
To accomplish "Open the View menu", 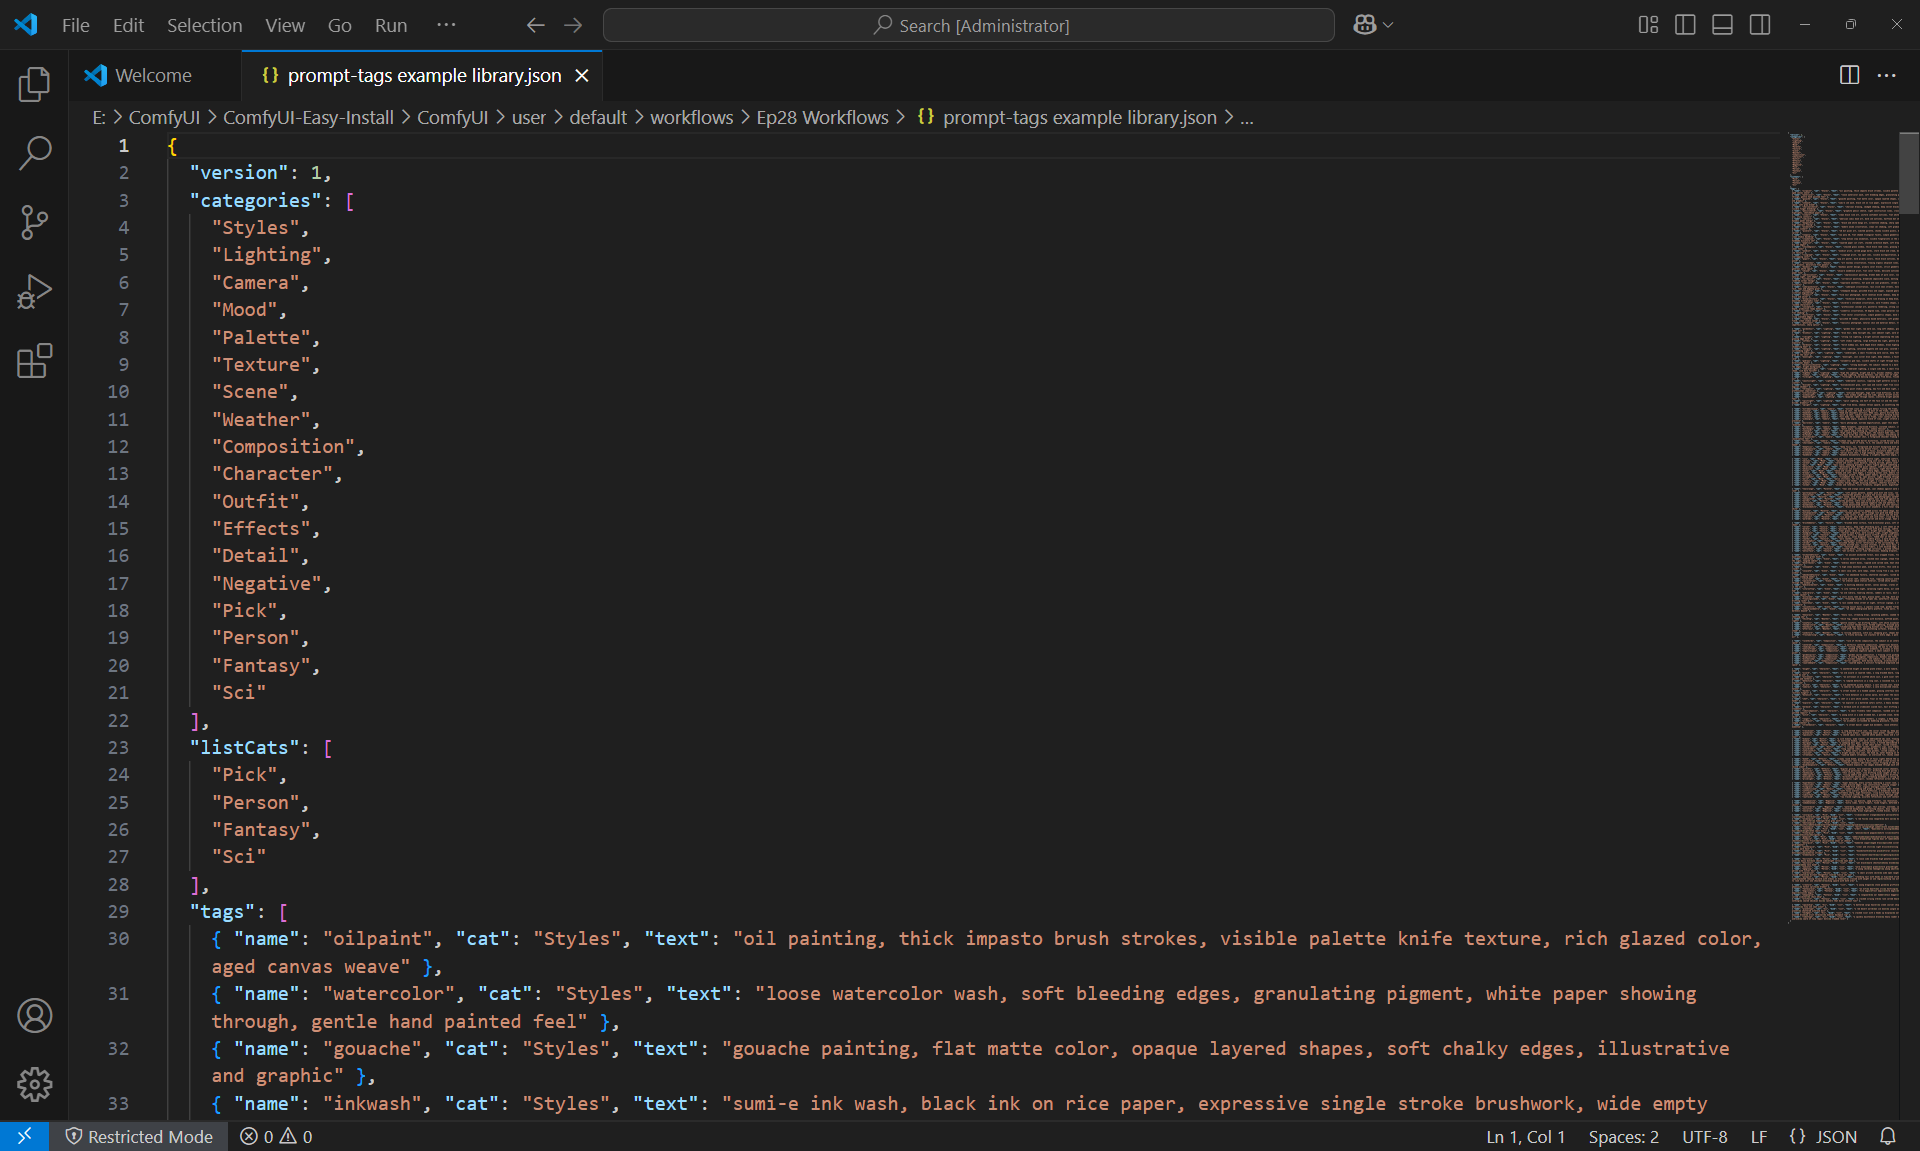I will [285, 25].
